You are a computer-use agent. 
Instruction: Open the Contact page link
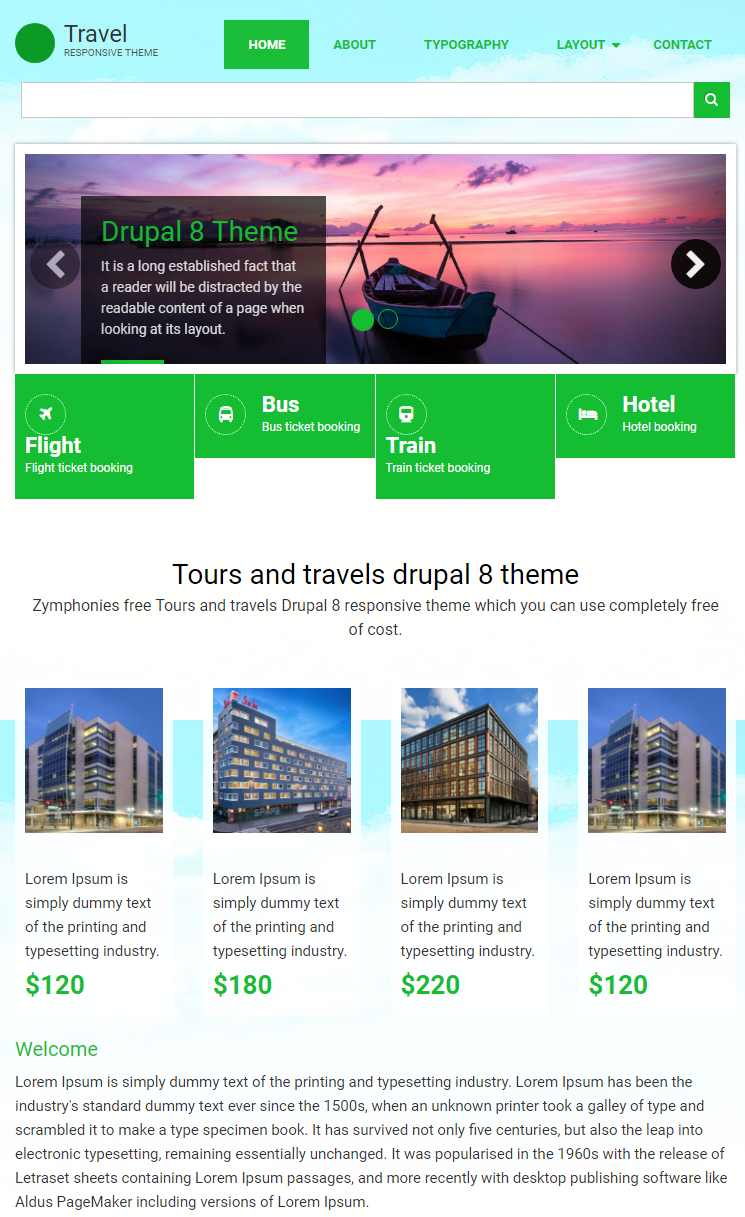click(x=682, y=45)
